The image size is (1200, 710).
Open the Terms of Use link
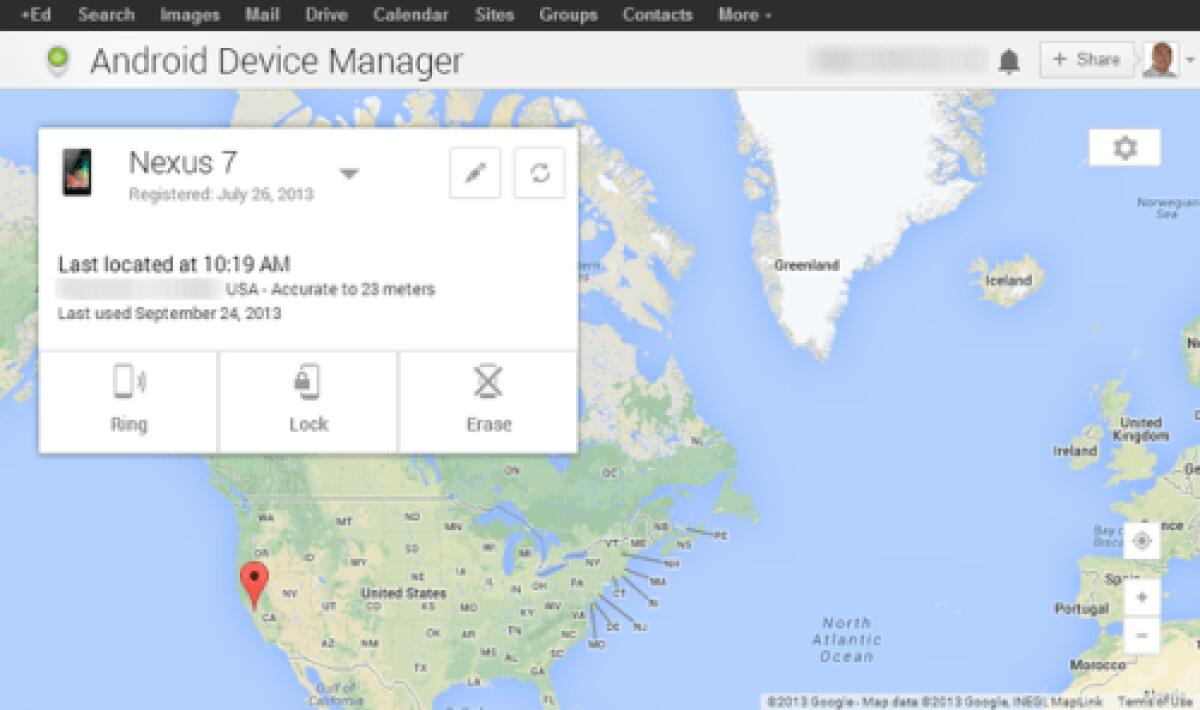pos(1156,701)
